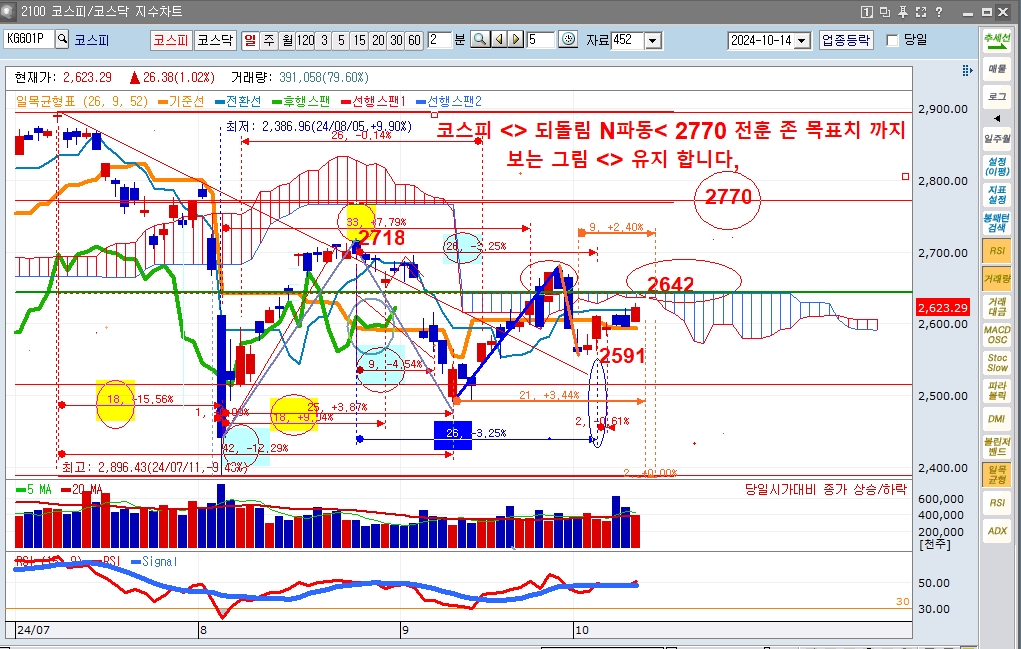Open 설정(이평) moving average settings
The width and height of the screenshot is (1021, 649).
[997, 166]
